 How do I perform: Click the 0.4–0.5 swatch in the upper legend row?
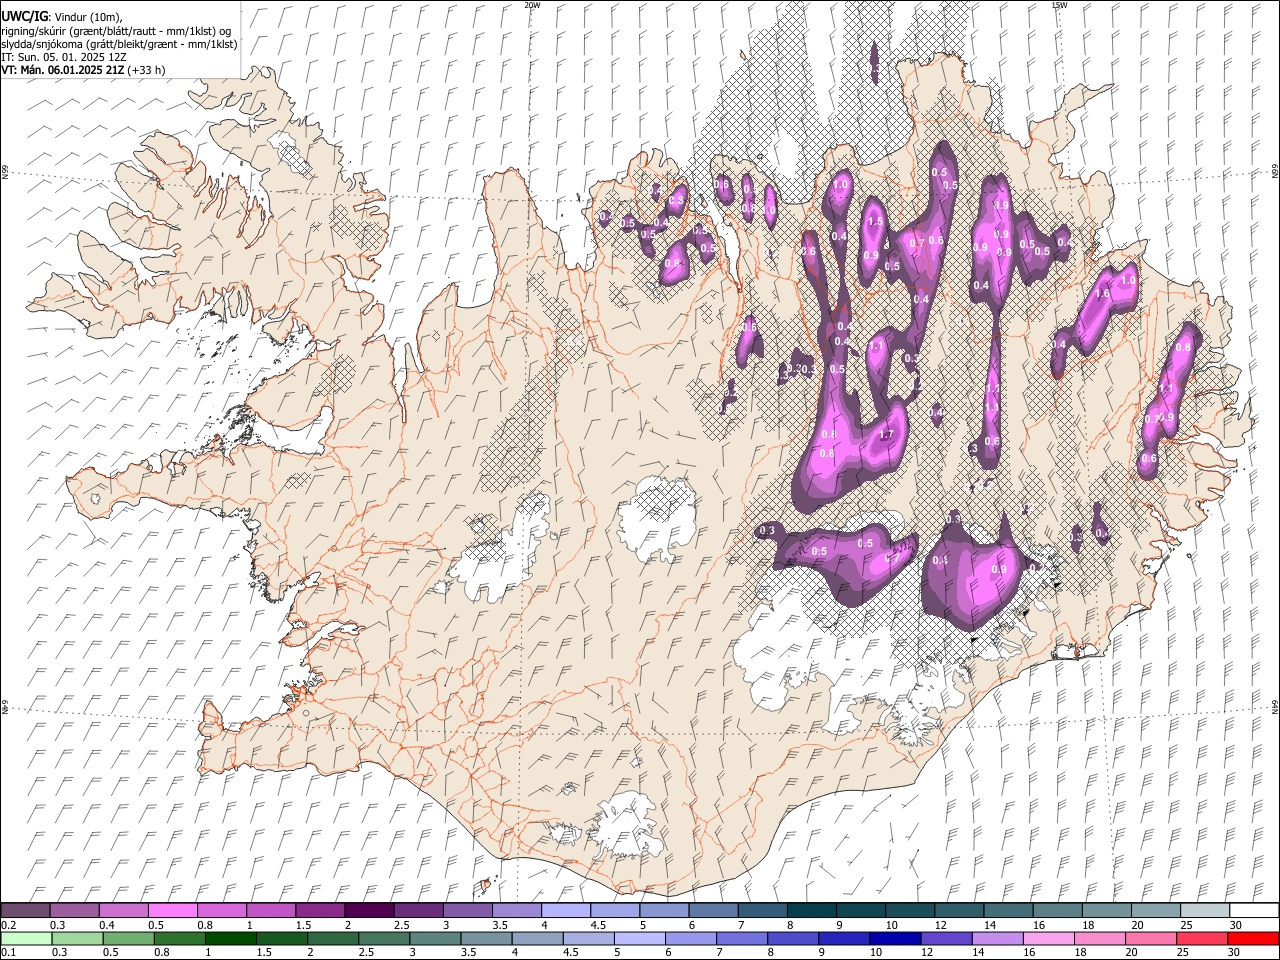pyautogui.click(x=123, y=911)
